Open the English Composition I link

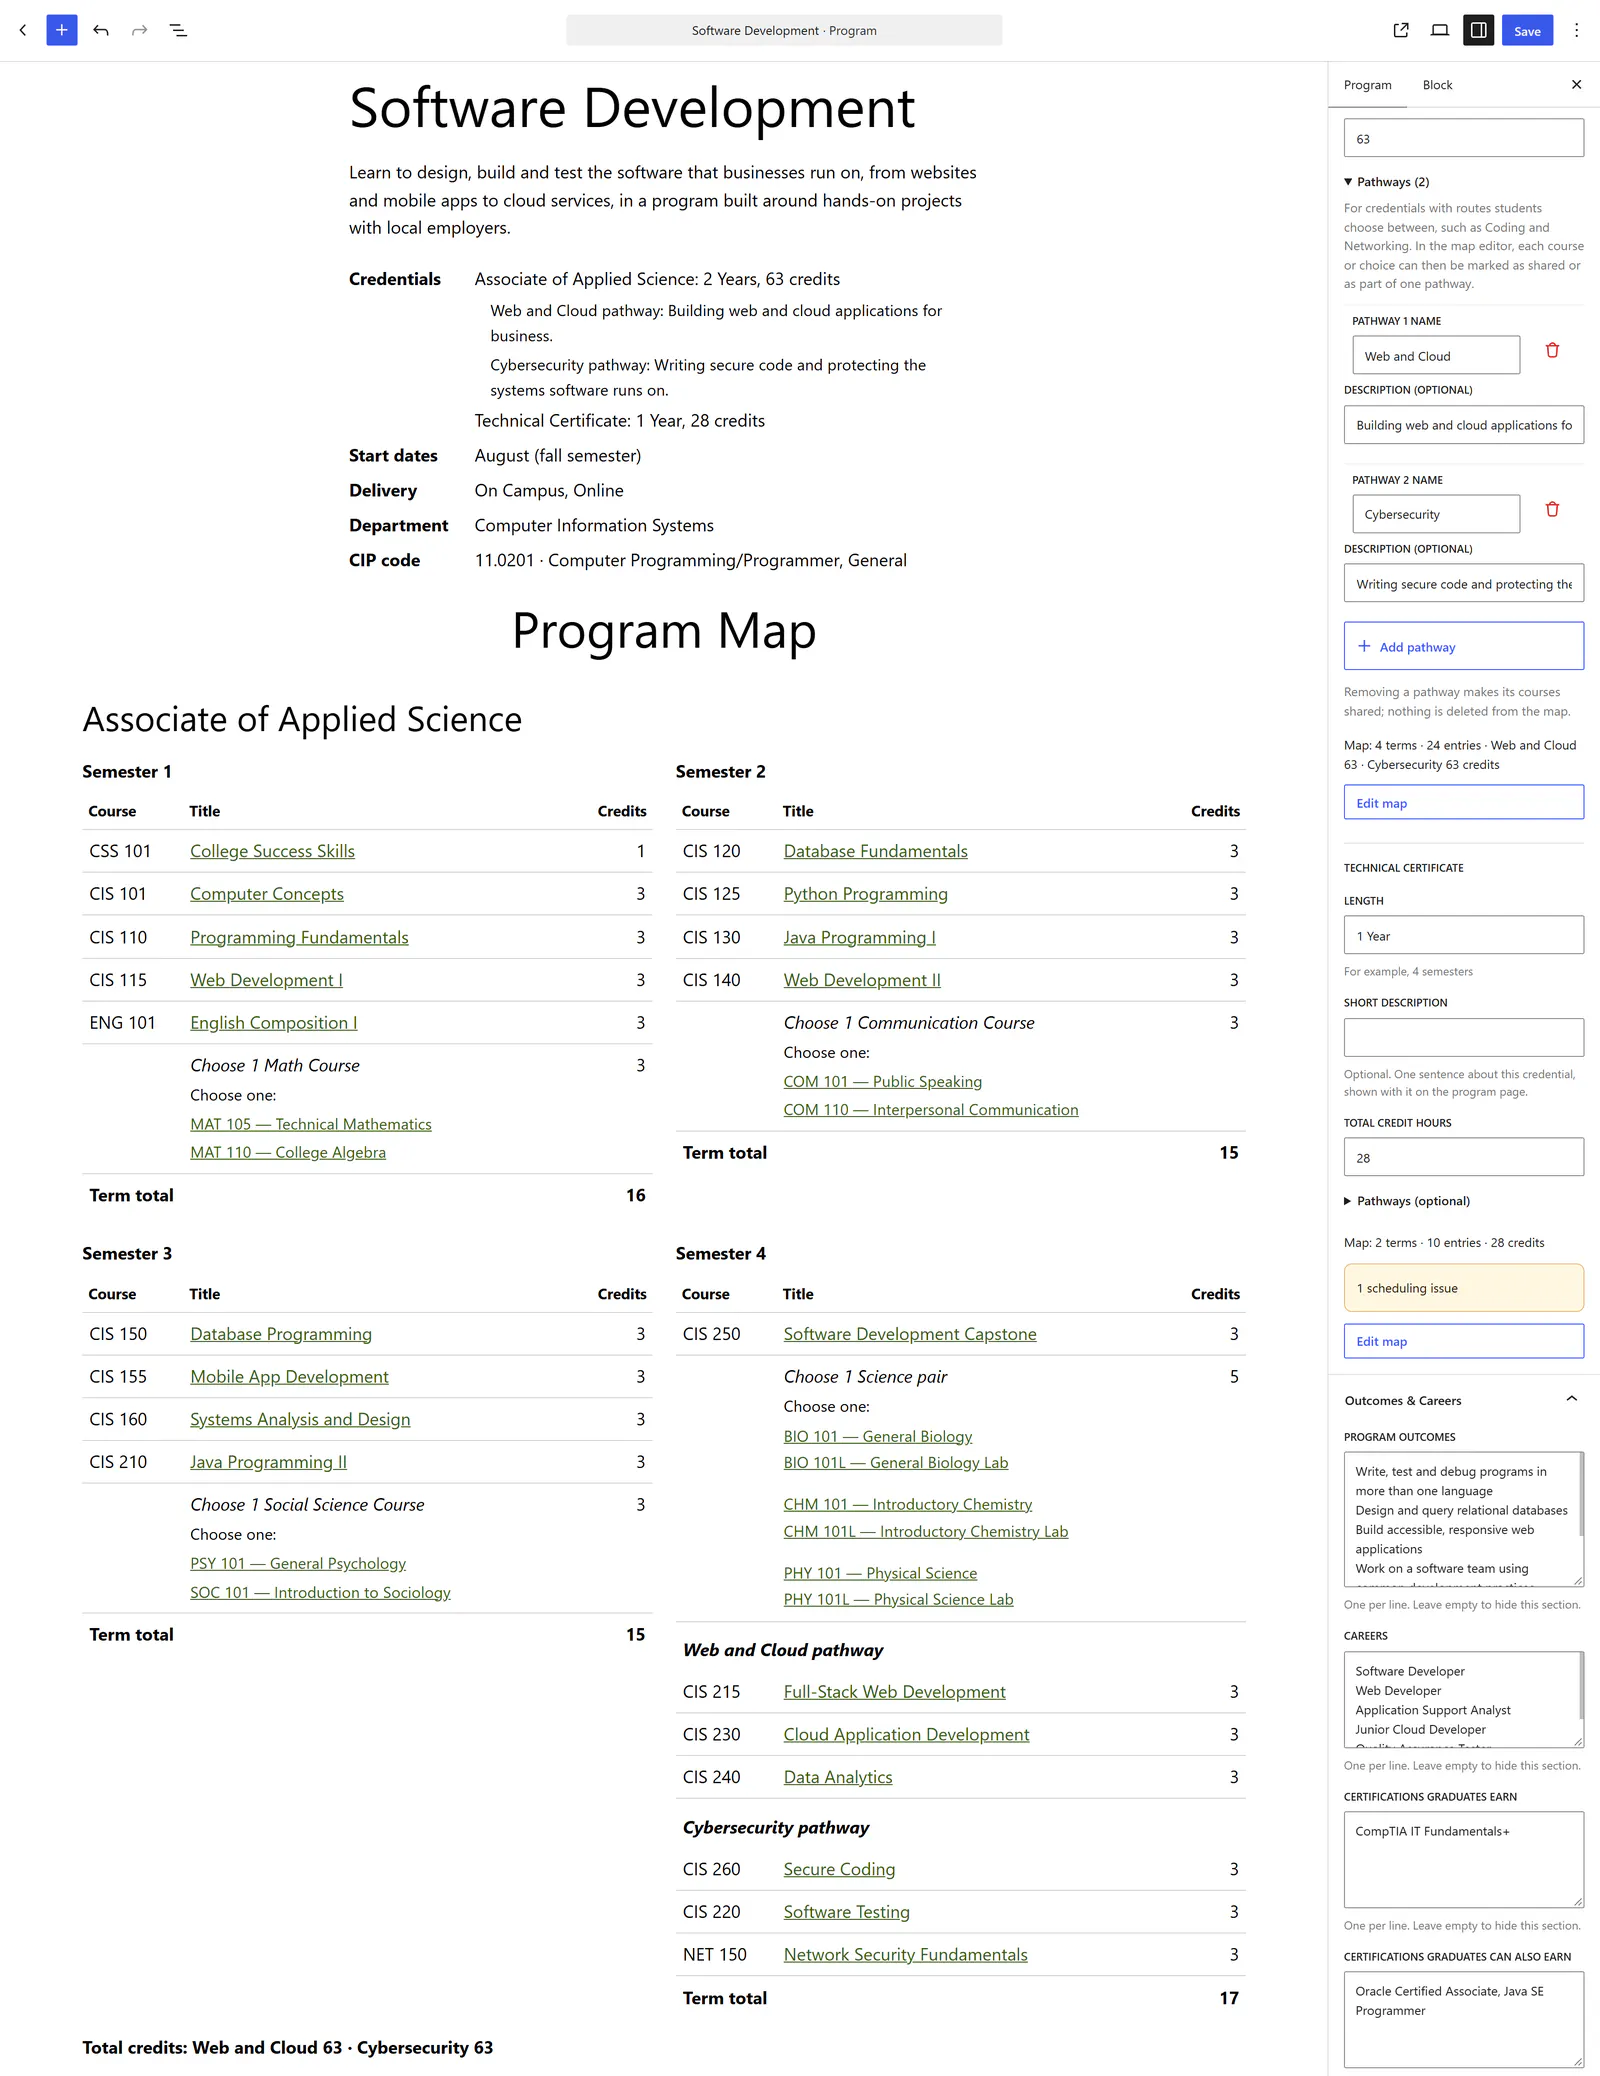(273, 1022)
